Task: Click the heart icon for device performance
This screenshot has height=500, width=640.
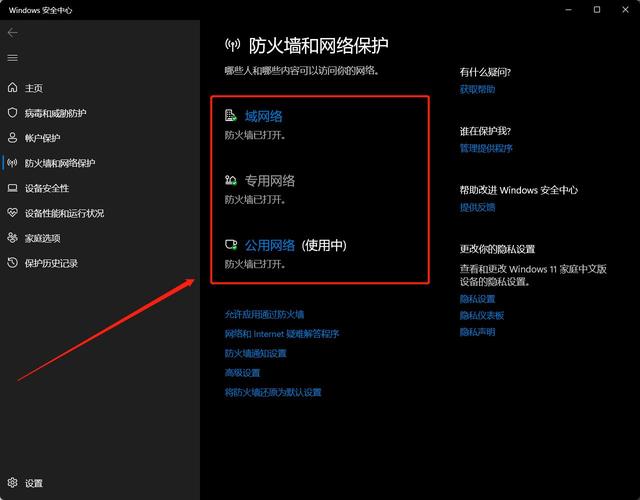Action: [13, 213]
